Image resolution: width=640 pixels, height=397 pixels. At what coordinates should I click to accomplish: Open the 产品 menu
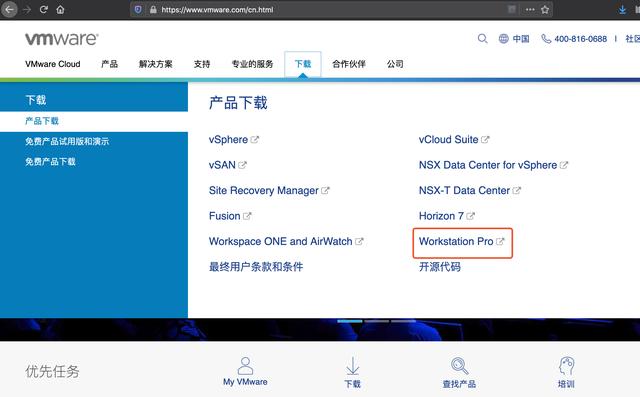click(109, 64)
